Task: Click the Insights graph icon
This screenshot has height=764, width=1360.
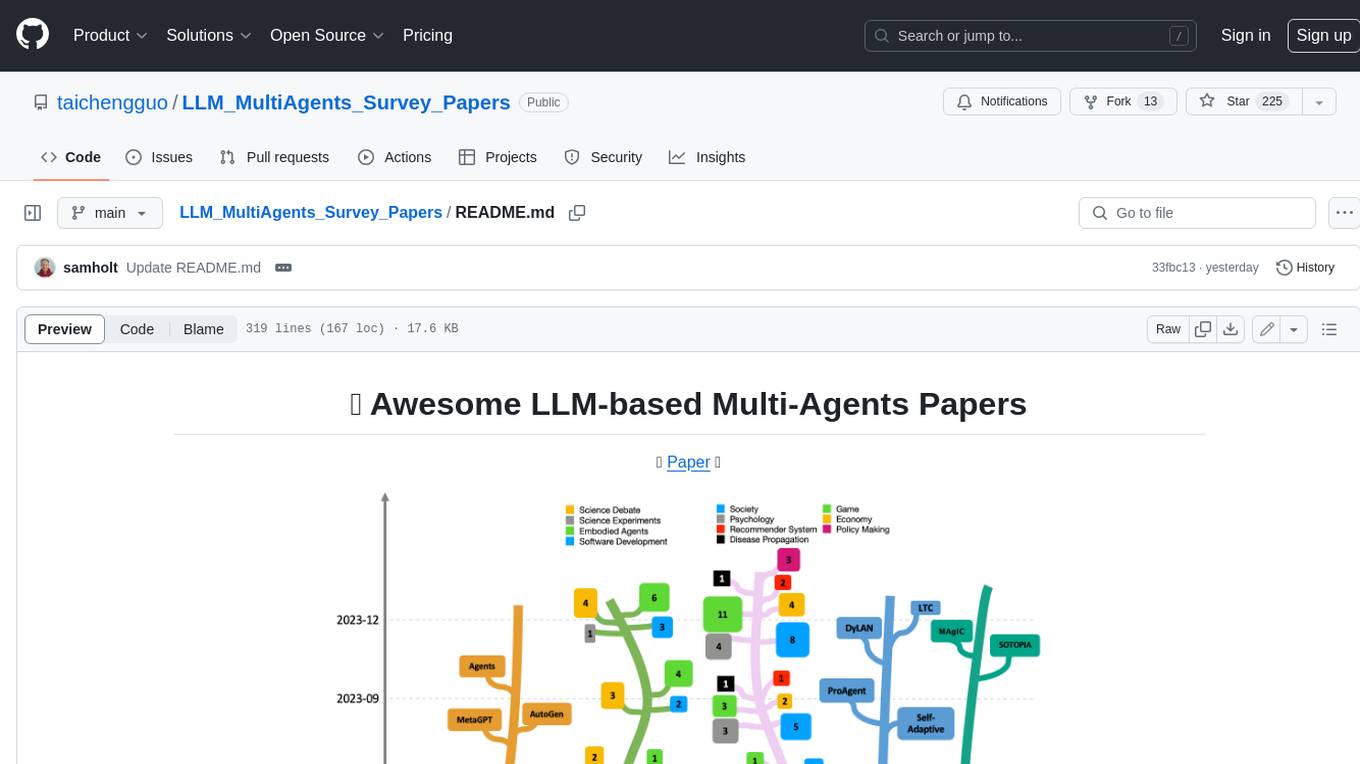Action: (x=677, y=157)
